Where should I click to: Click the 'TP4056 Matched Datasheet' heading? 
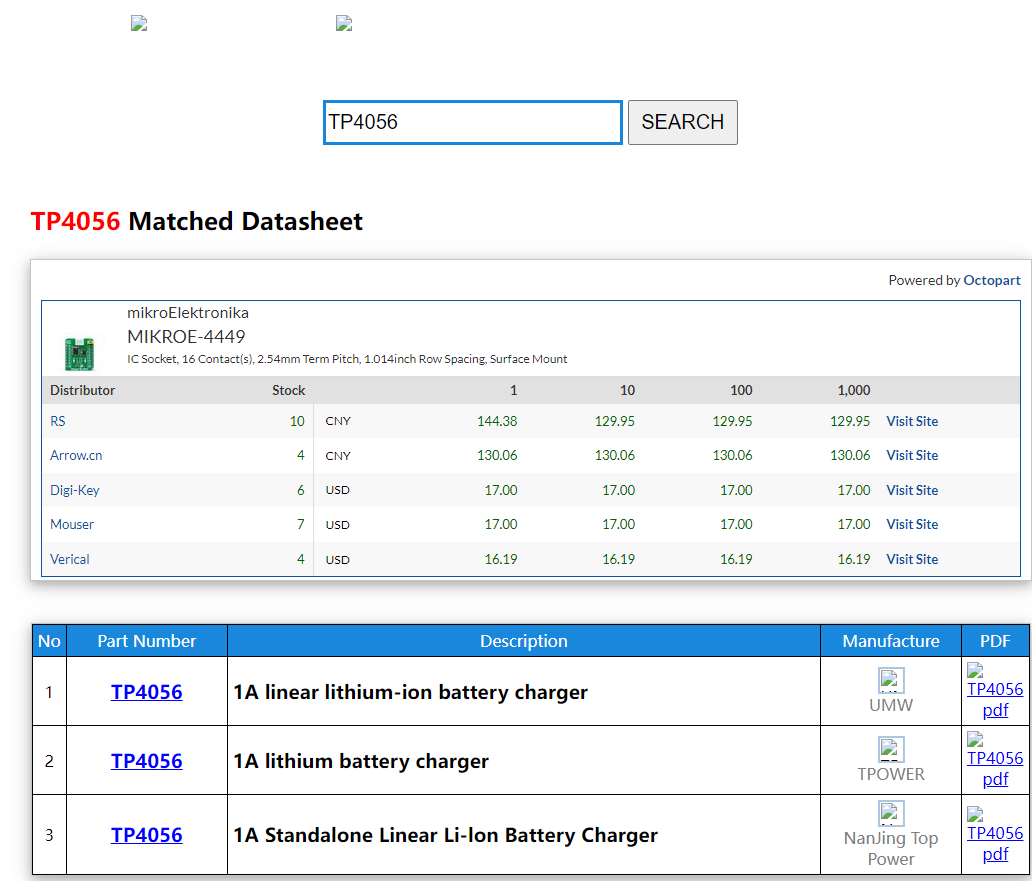pyautogui.click(x=197, y=222)
